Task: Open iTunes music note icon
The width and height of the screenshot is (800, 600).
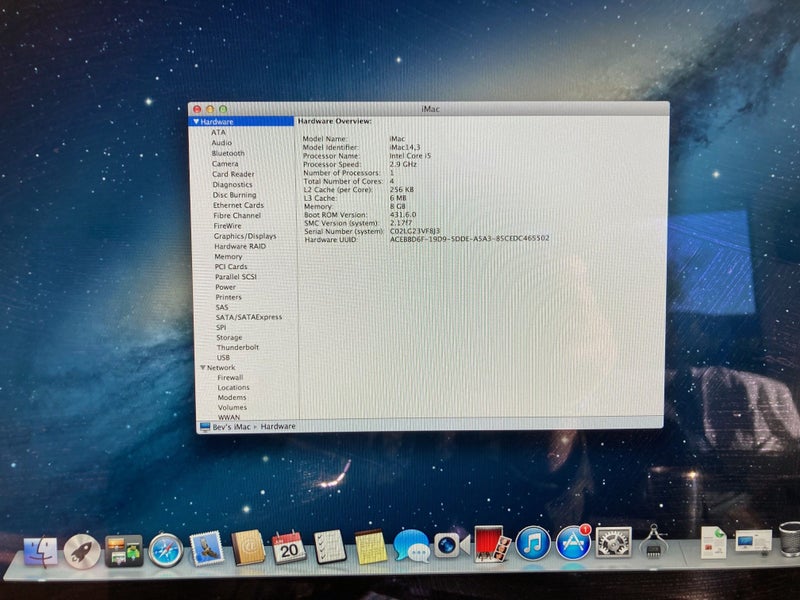Action: point(533,543)
